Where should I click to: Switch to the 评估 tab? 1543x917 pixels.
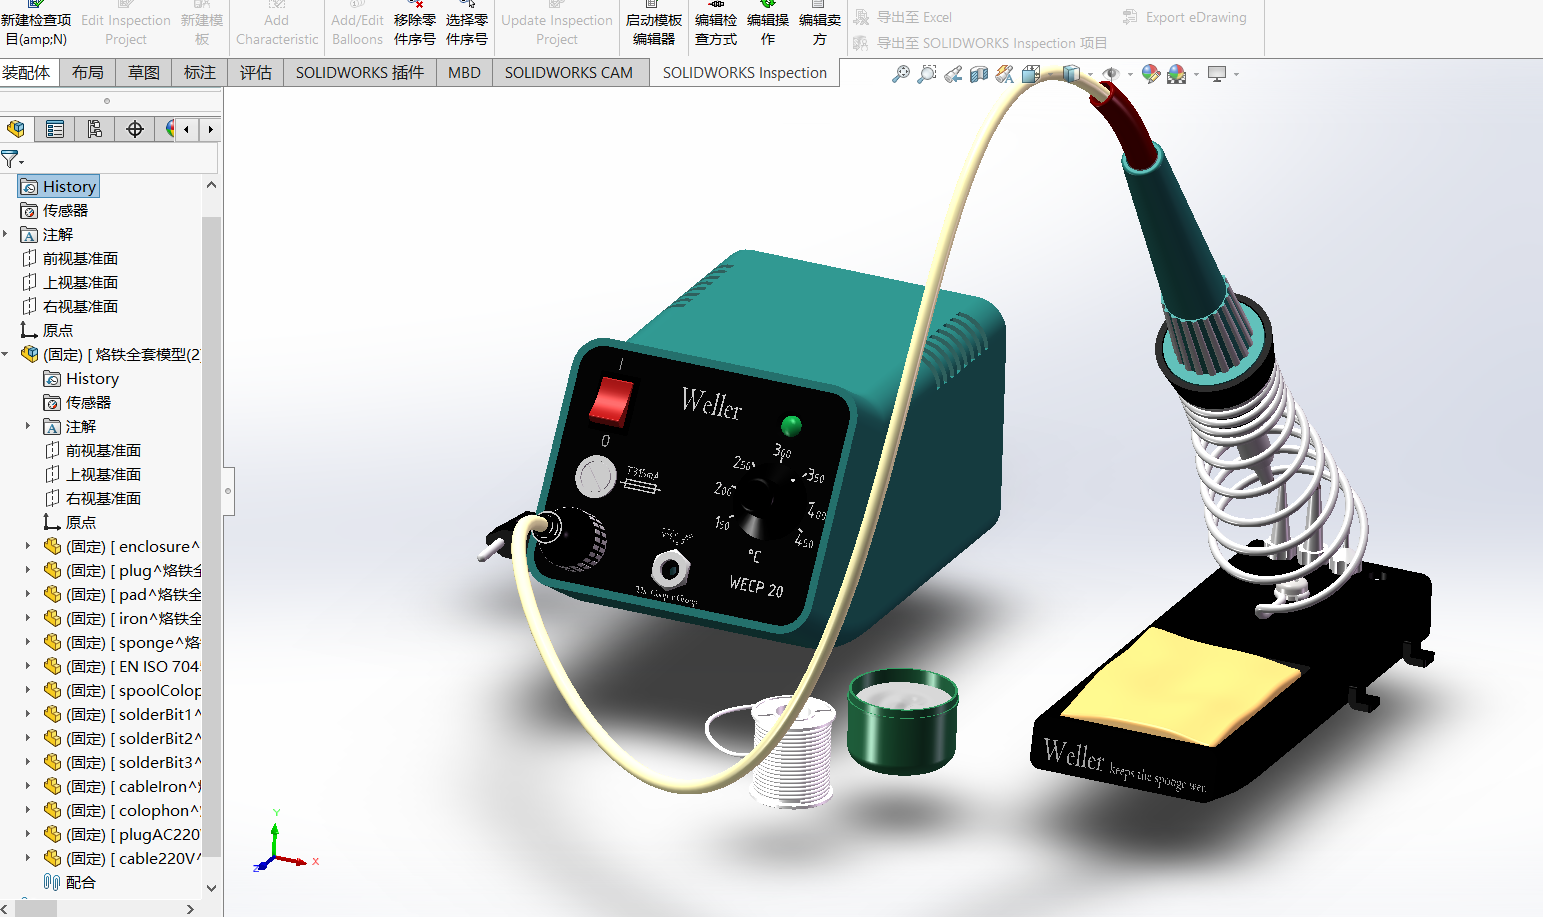tap(256, 72)
